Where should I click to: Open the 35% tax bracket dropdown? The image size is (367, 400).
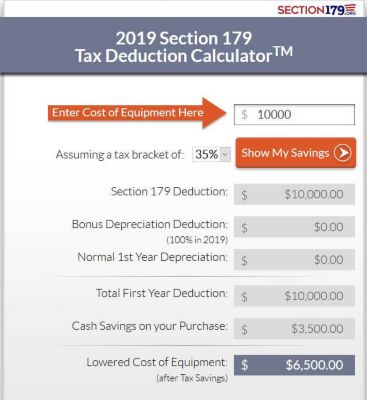211,155
